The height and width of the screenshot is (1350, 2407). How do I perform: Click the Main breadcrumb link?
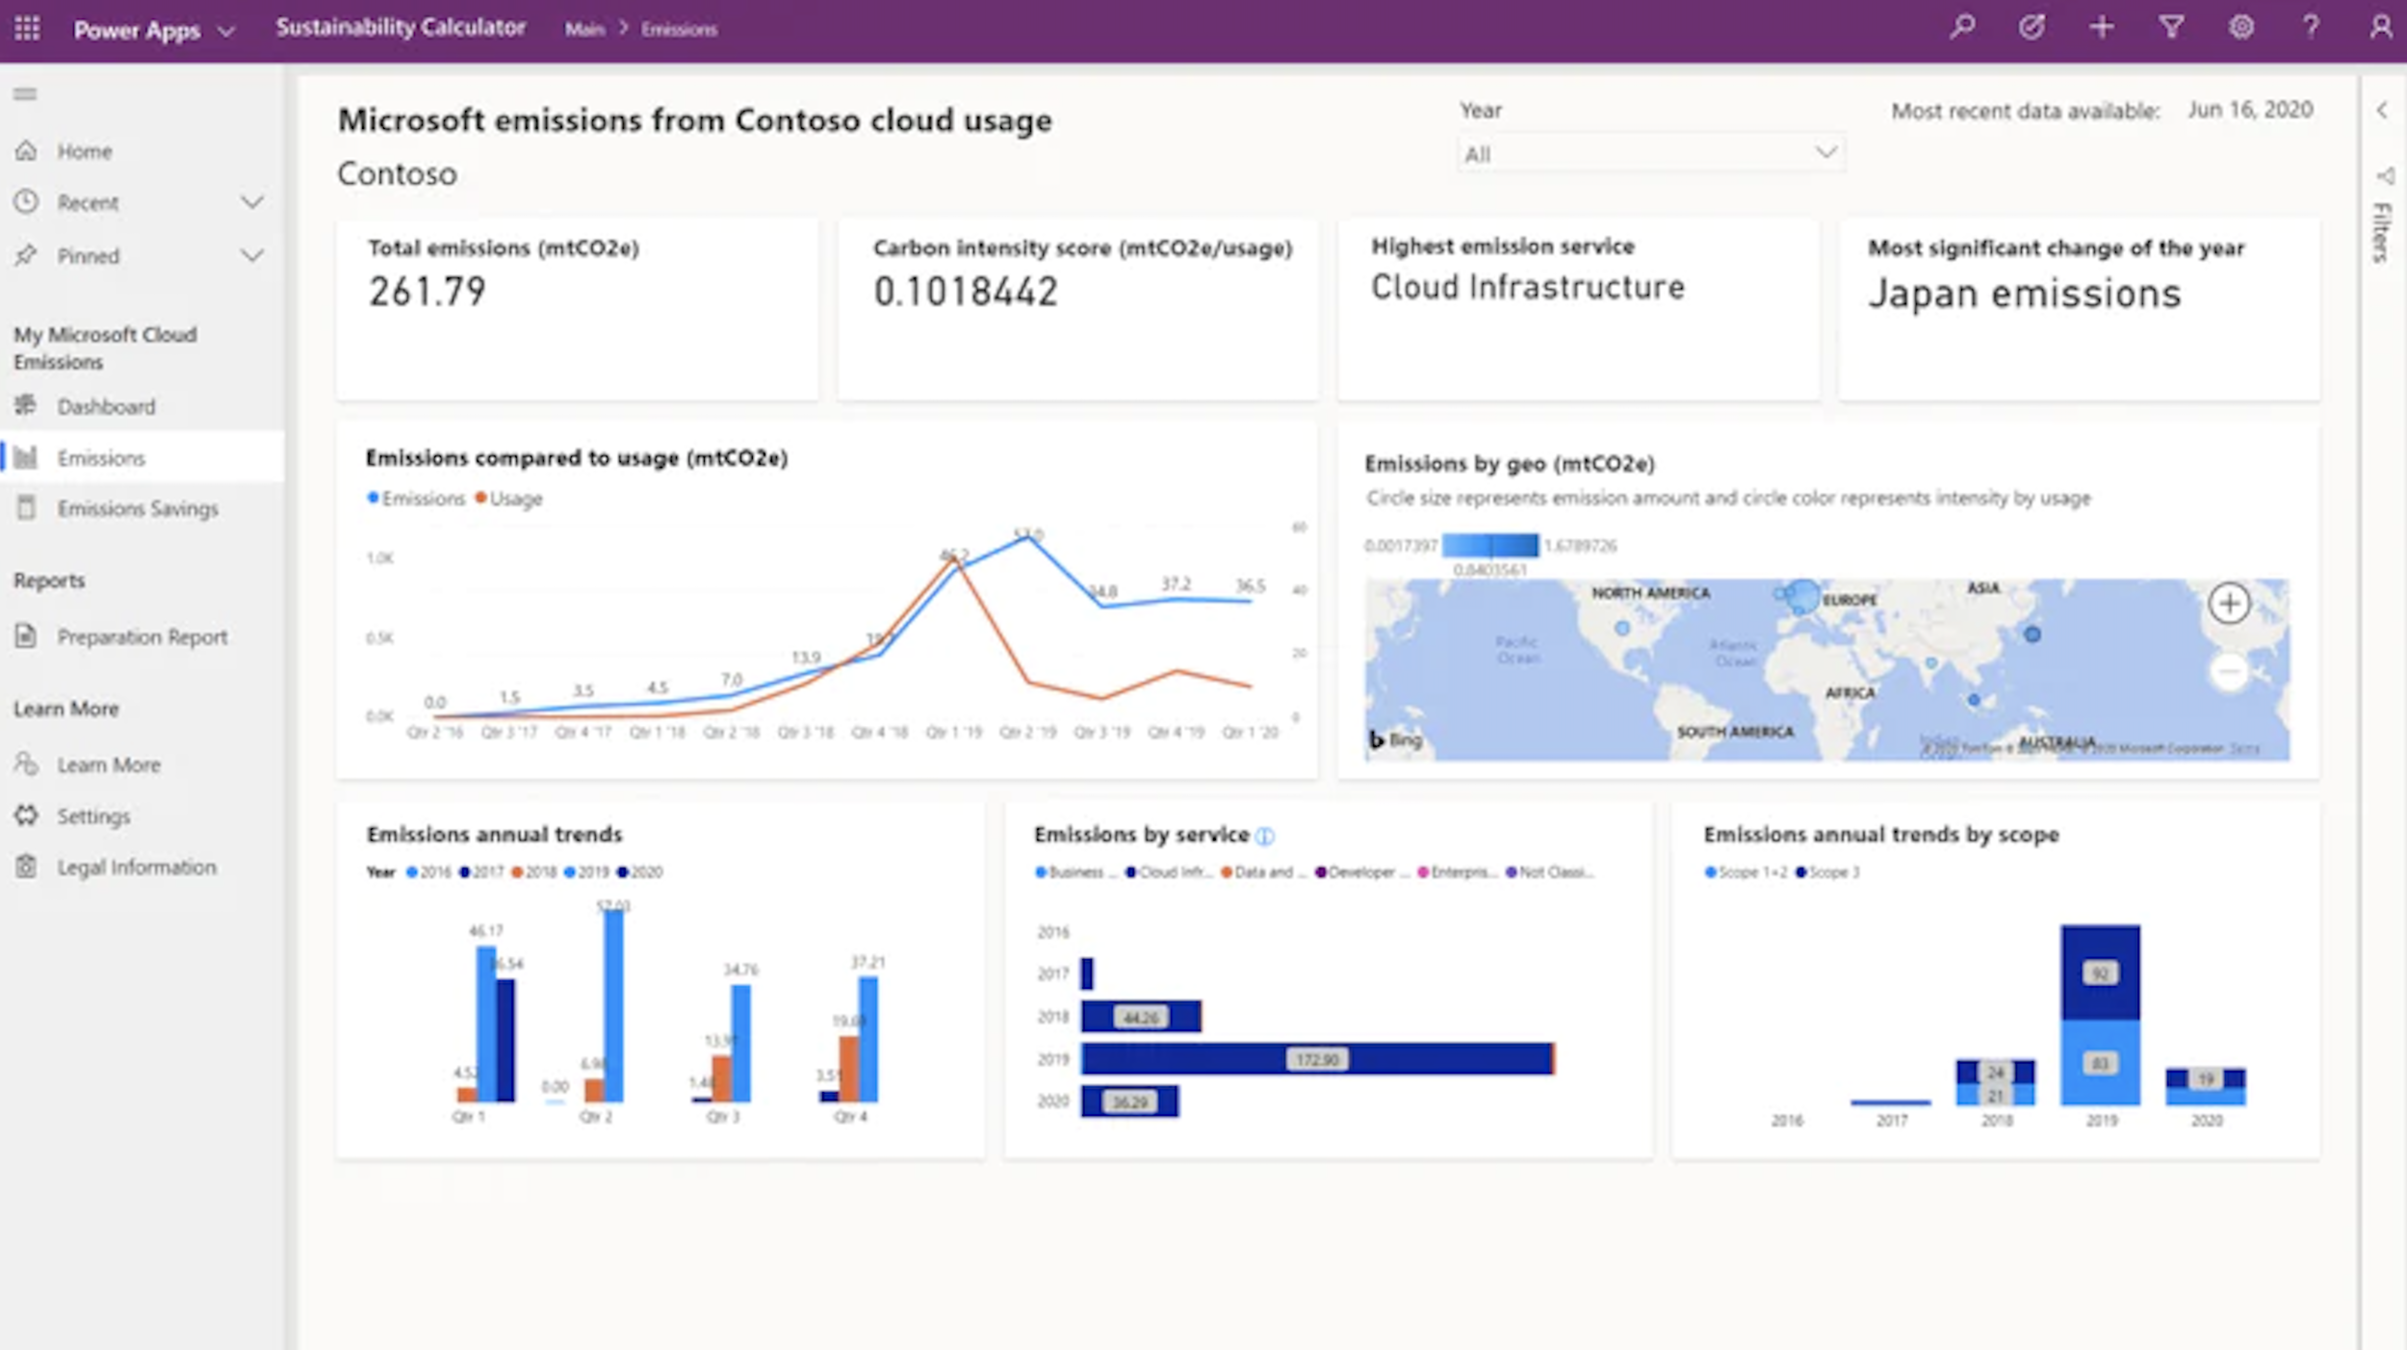tap(584, 29)
